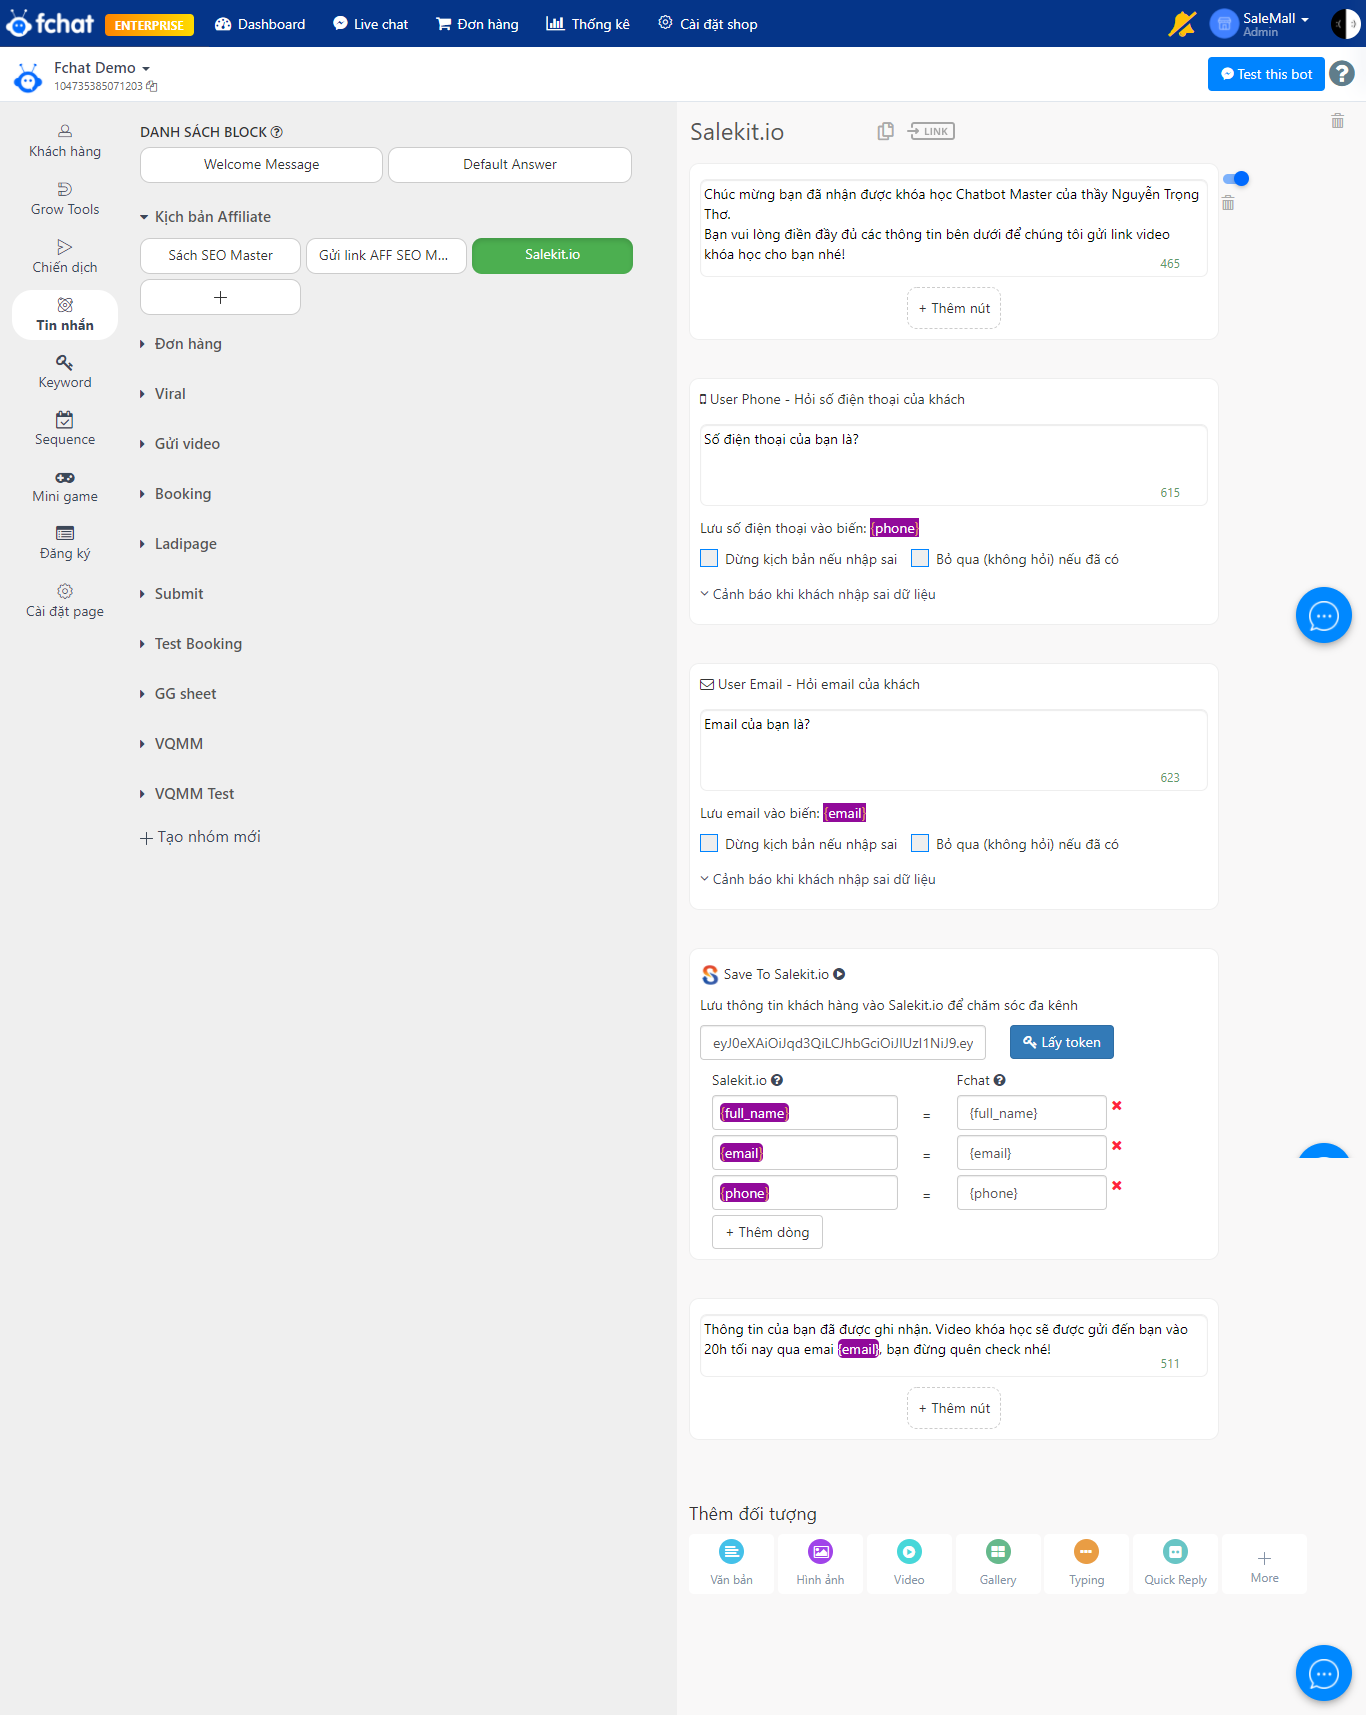1366x1715 pixels.
Task: Check Bỏ qua nếu đã có for phone
Action: pyautogui.click(x=920, y=558)
